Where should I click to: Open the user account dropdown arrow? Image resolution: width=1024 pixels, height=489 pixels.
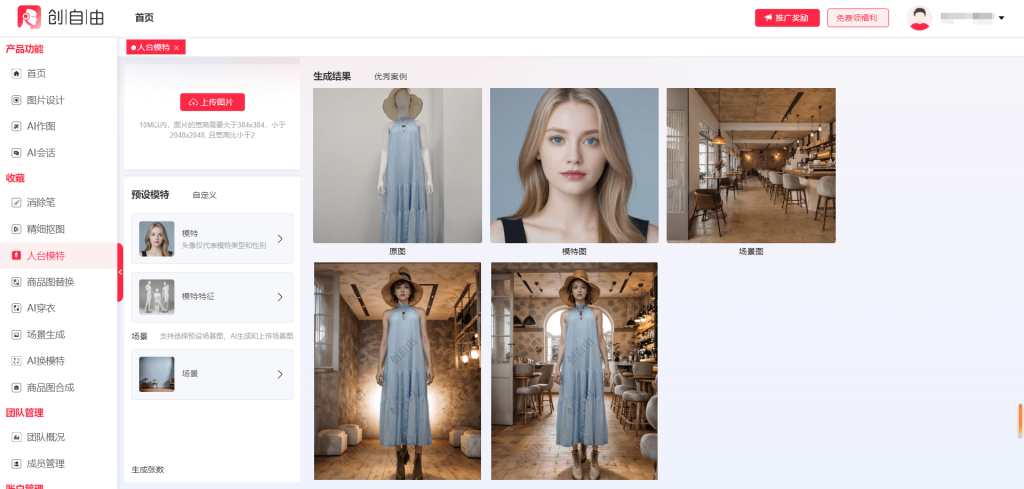tap(1001, 18)
